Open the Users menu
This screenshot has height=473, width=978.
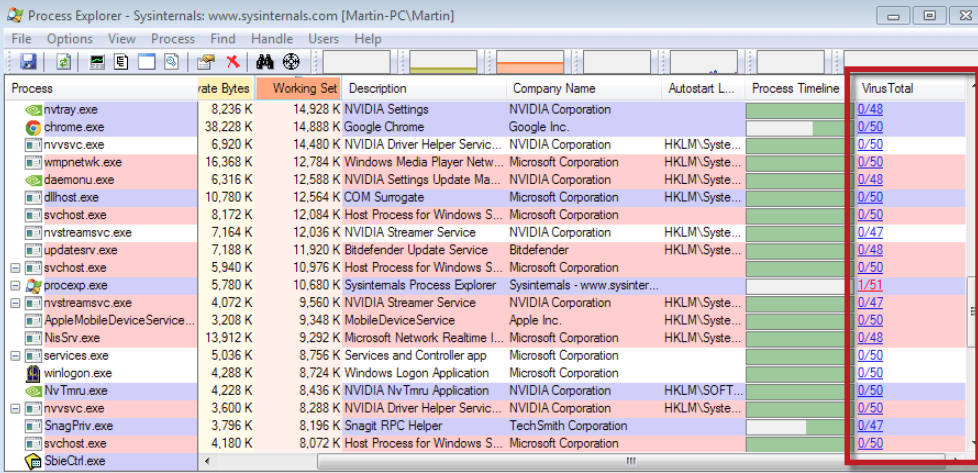pos(324,39)
